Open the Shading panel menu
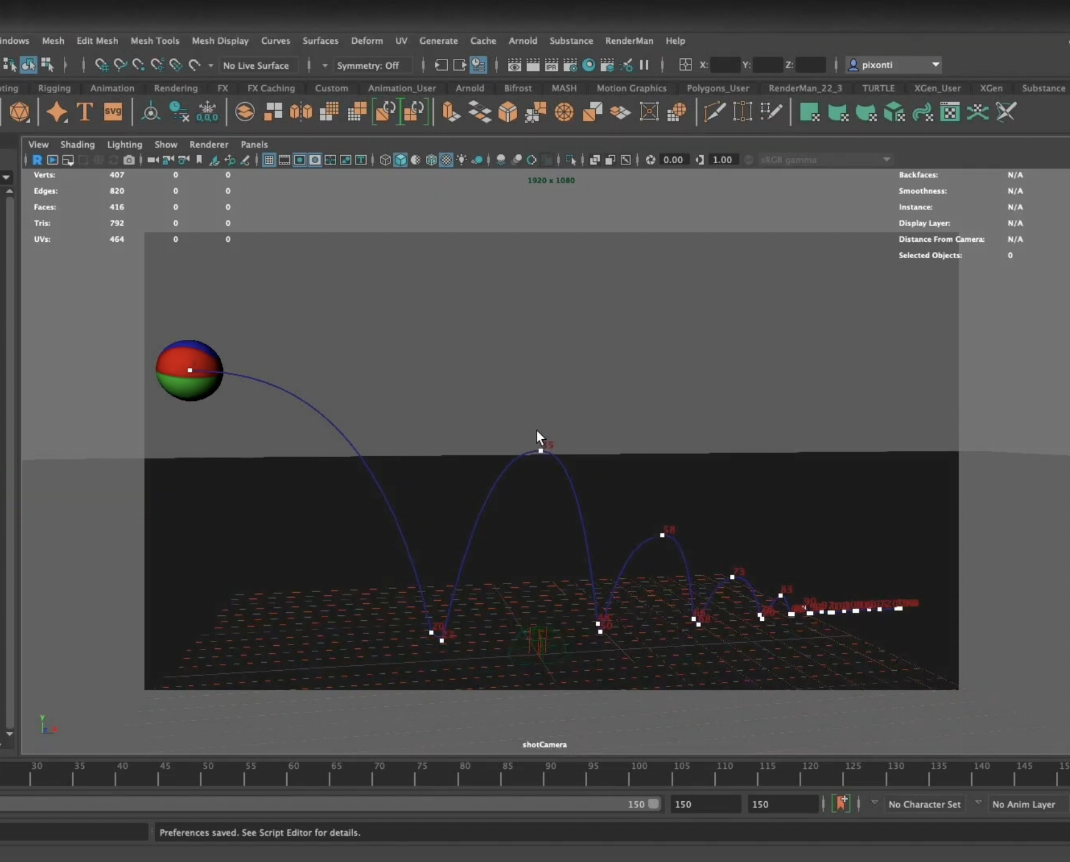 77,144
